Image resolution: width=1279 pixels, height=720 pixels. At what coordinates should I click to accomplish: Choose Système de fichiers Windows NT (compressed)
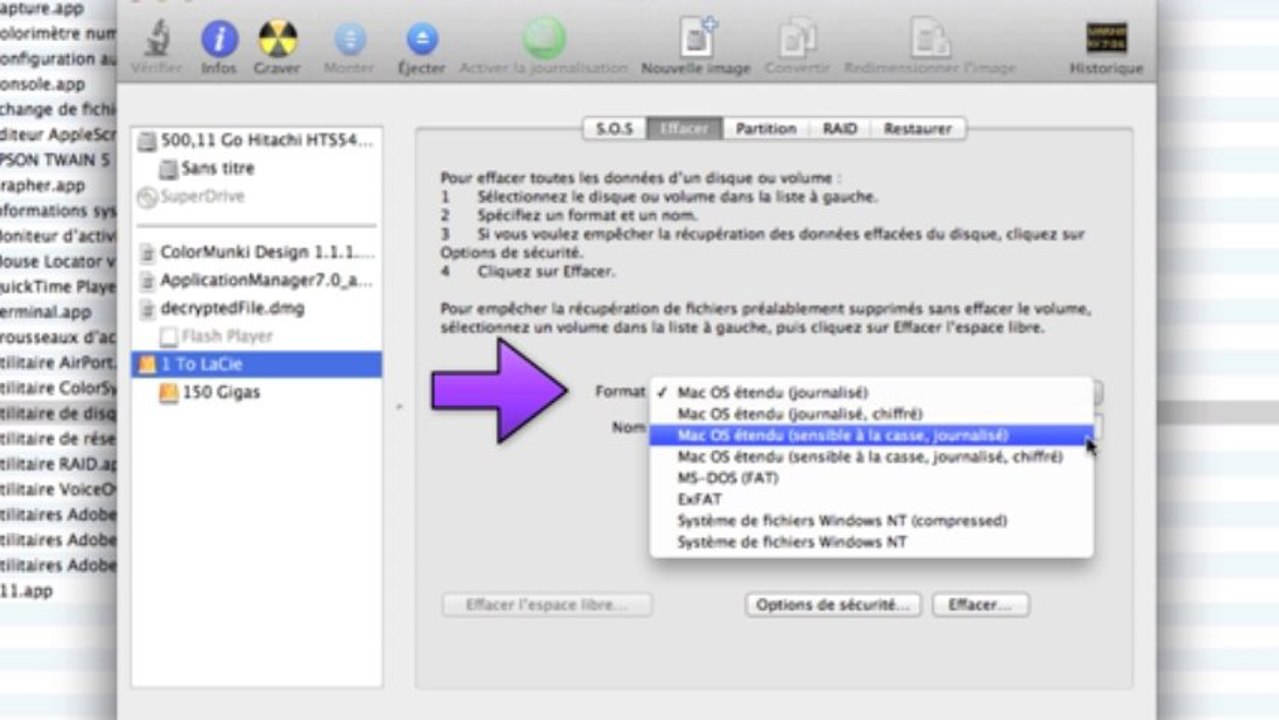pos(871,520)
